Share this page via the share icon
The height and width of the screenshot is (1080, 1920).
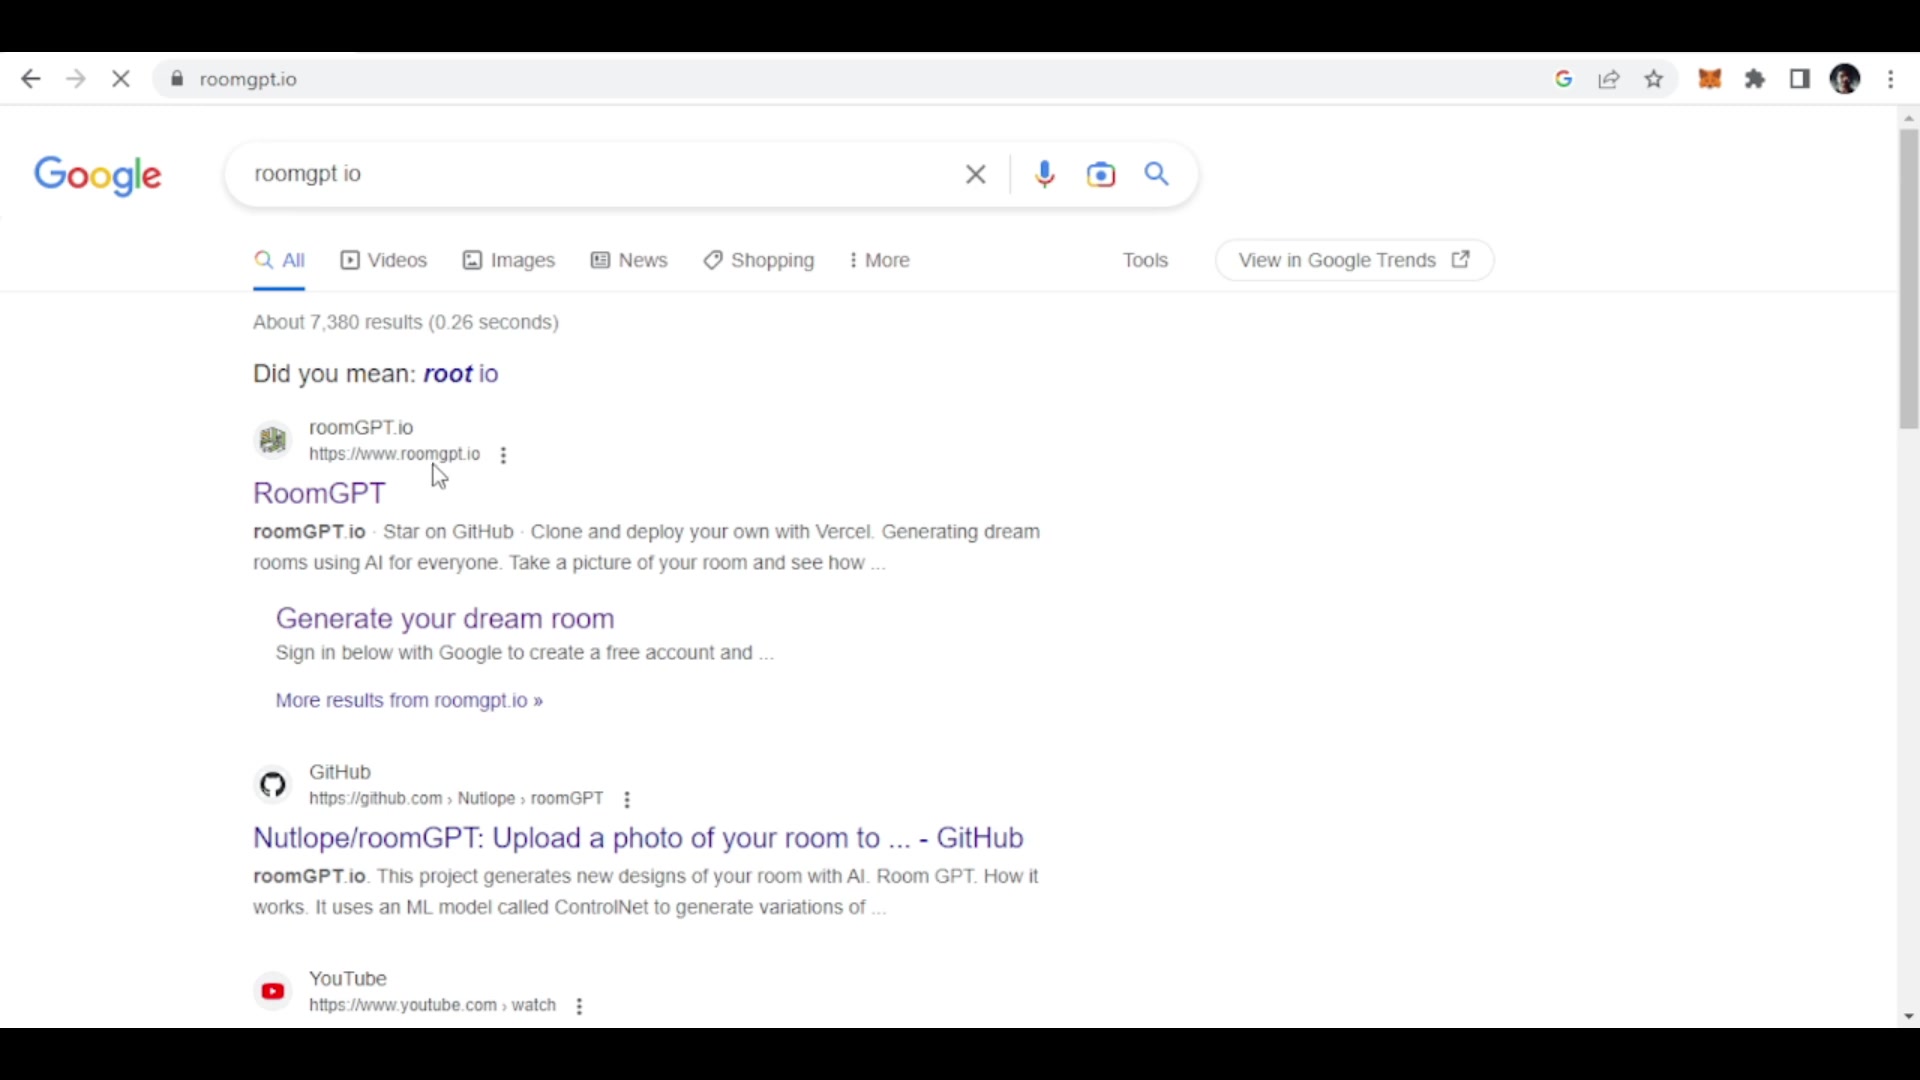(1609, 79)
